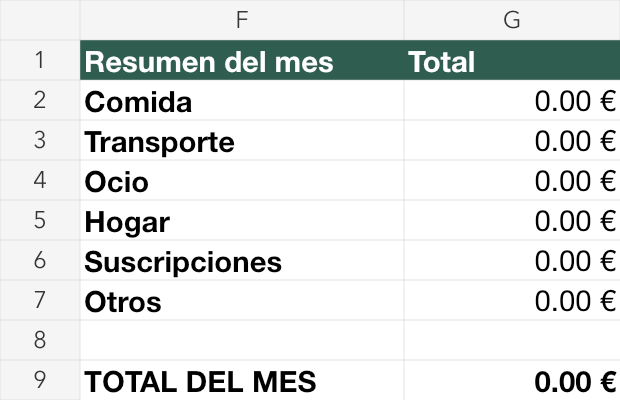The image size is (620, 400).
Task: Select the 'Hogar' label cell
Action: [242, 220]
